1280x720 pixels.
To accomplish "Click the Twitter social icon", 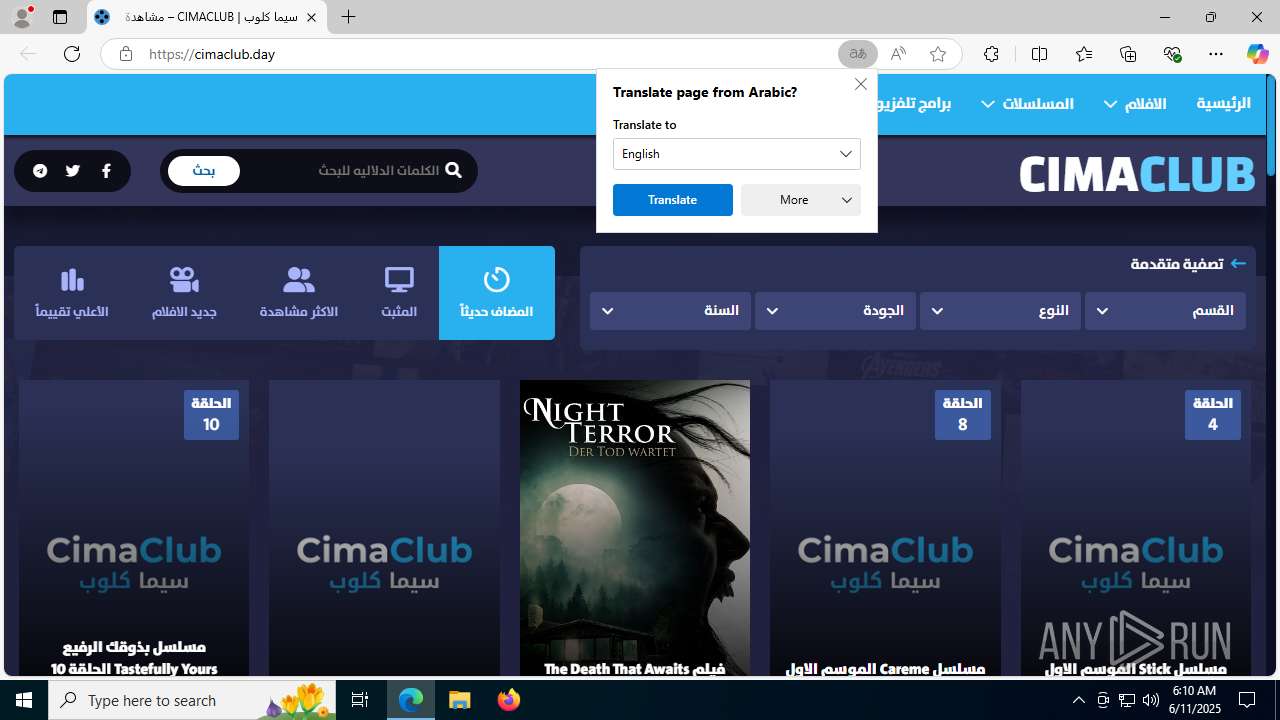I will (73, 171).
